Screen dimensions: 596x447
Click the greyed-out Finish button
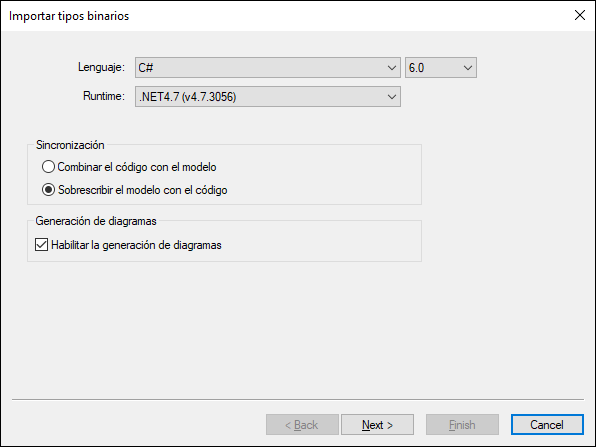[462, 425]
